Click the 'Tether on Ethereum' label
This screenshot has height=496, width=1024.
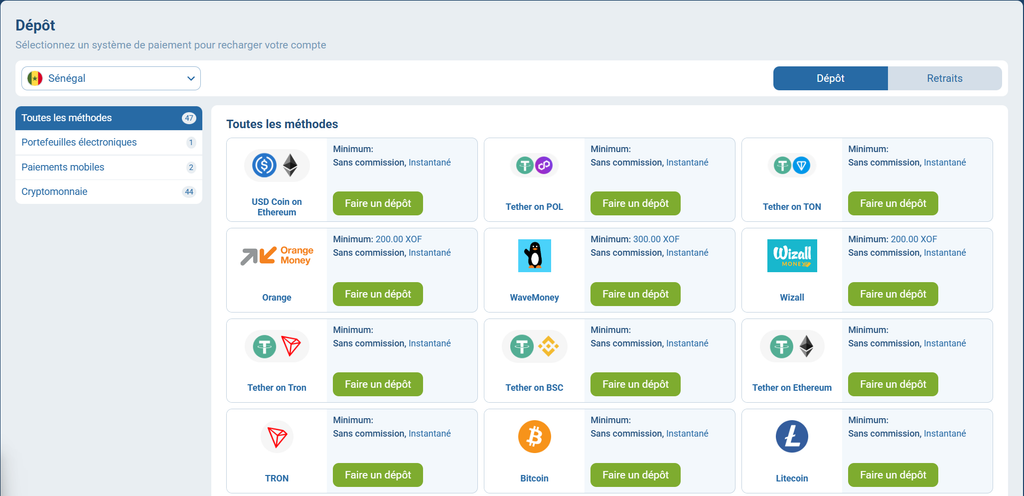tap(792, 388)
